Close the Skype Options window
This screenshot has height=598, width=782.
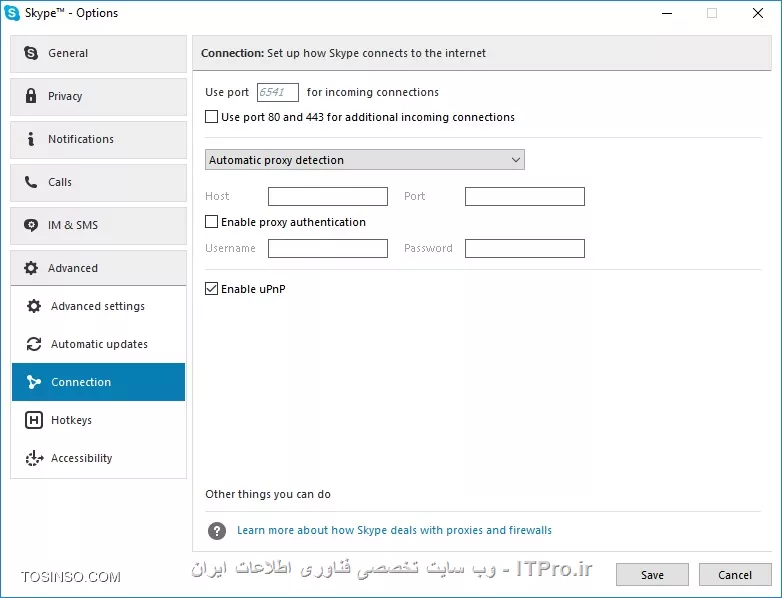tap(758, 13)
